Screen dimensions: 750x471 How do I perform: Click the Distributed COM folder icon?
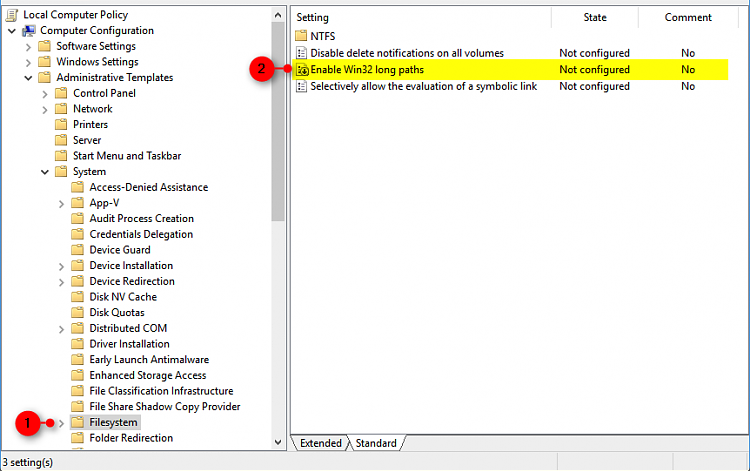pos(77,329)
